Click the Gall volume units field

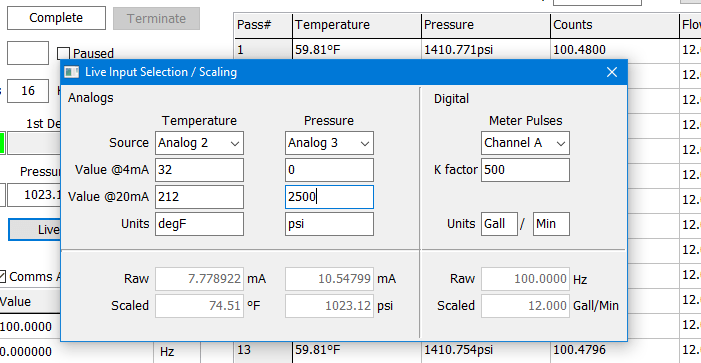click(x=499, y=224)
